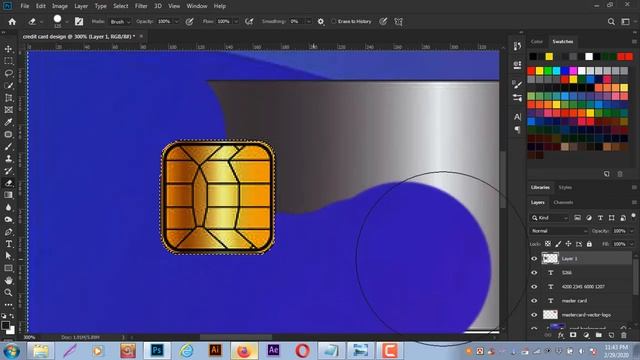This screenshot has width=640, height=360.
Task: Hide the master card text layer
Action: 534,301
